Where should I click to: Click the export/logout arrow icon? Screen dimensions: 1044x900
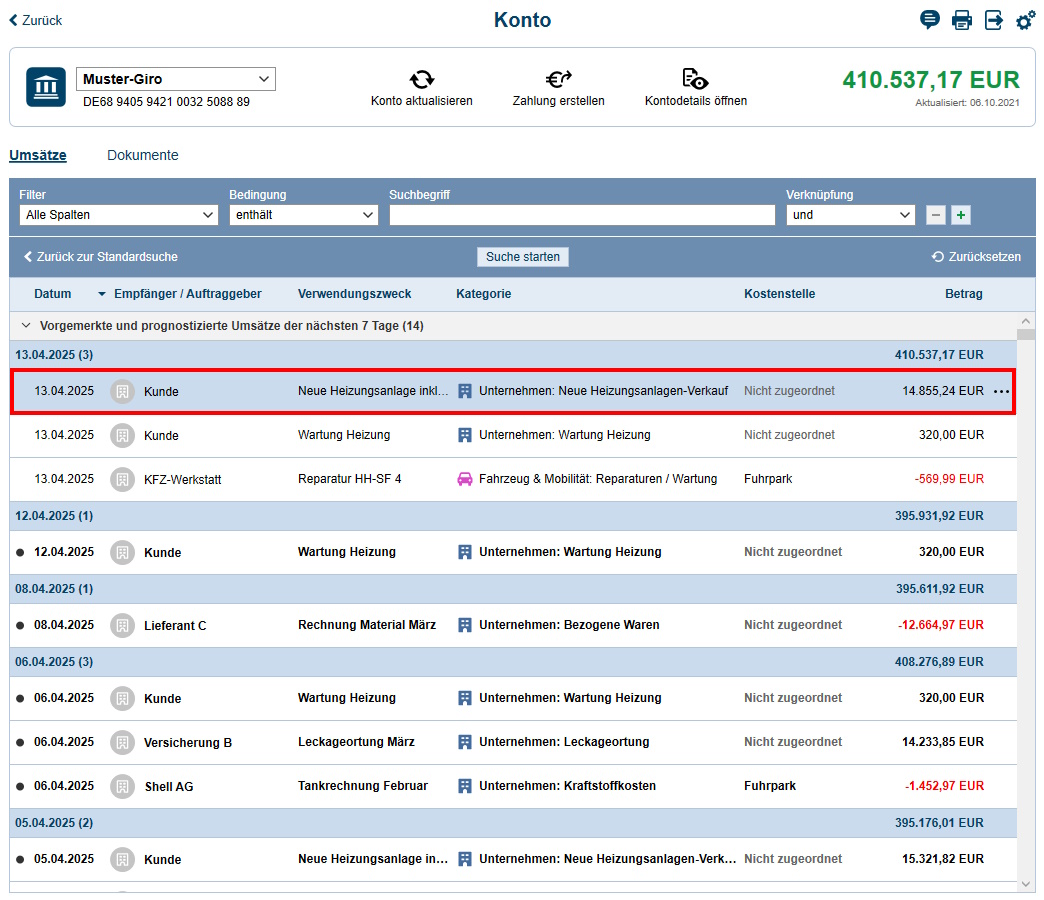tap(993, 20)
